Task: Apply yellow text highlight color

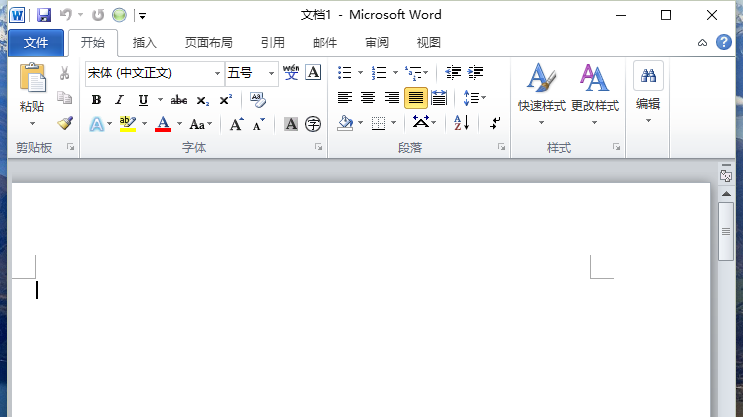Action: (x=127, y=124)
